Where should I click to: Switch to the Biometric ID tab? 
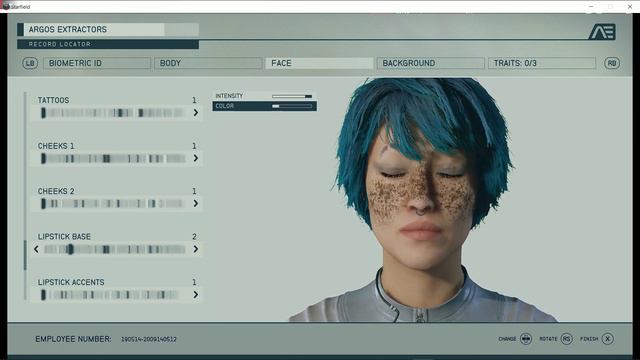click(97, 63)
